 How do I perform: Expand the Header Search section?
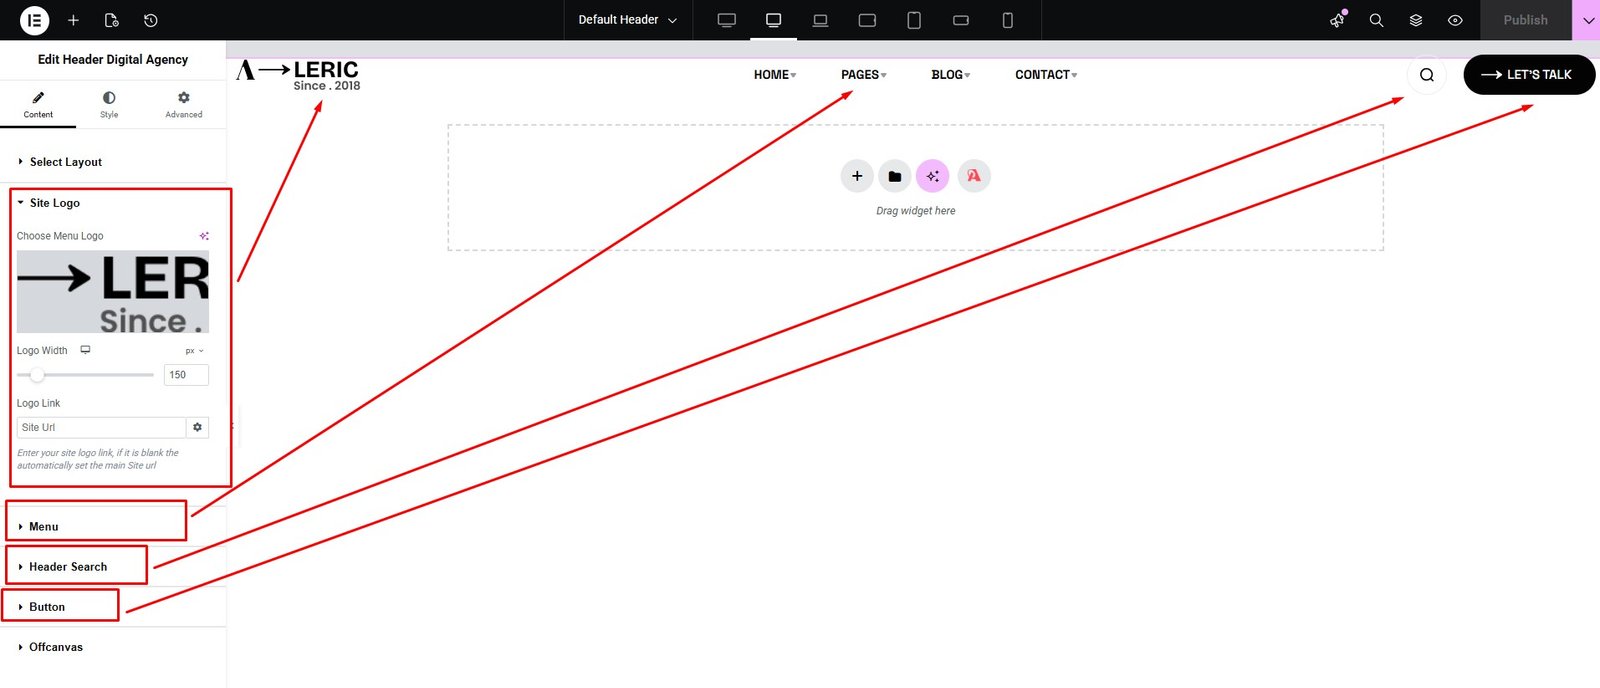tap(68, 567)
